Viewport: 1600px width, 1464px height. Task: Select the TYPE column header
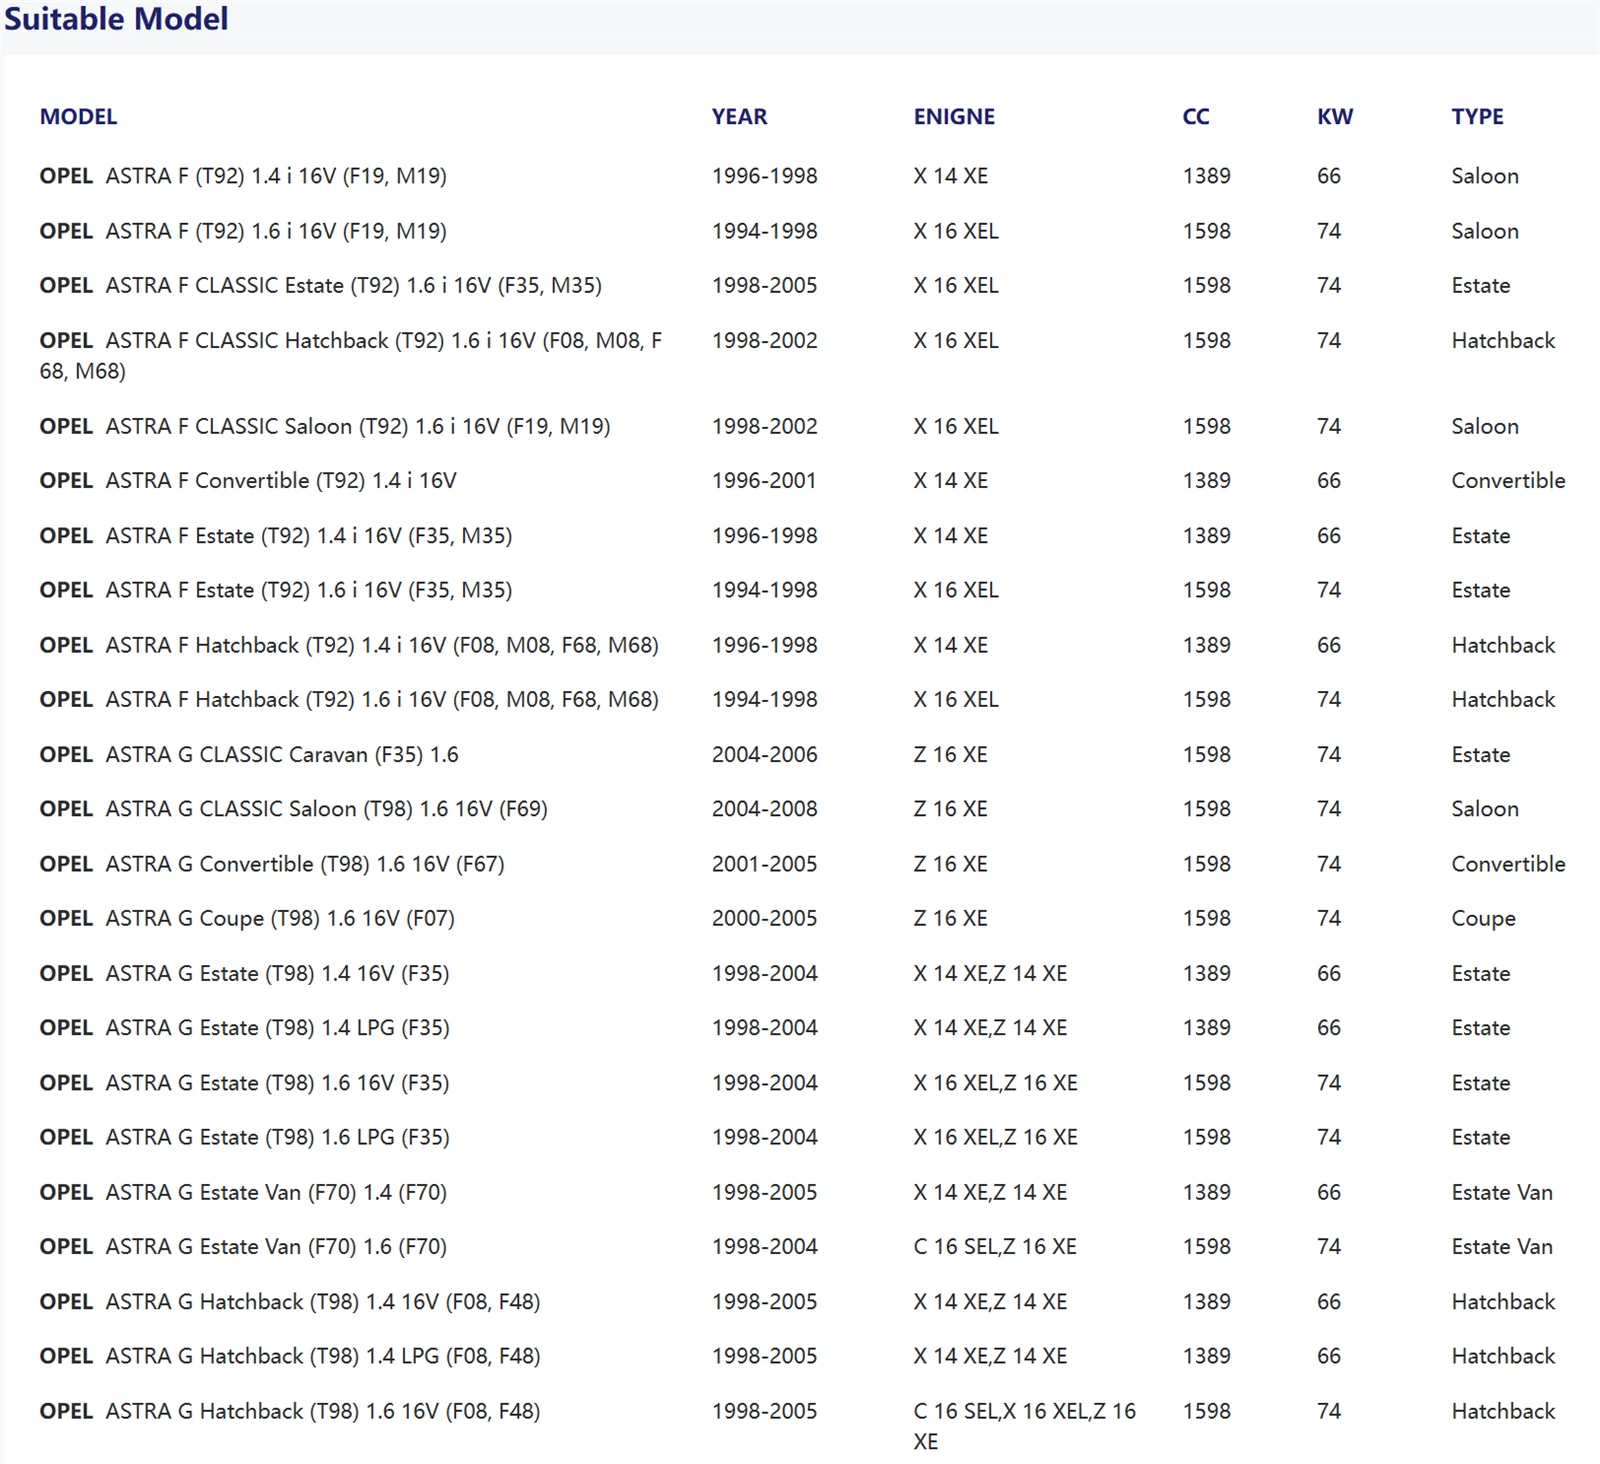[x=1477, y=116]
